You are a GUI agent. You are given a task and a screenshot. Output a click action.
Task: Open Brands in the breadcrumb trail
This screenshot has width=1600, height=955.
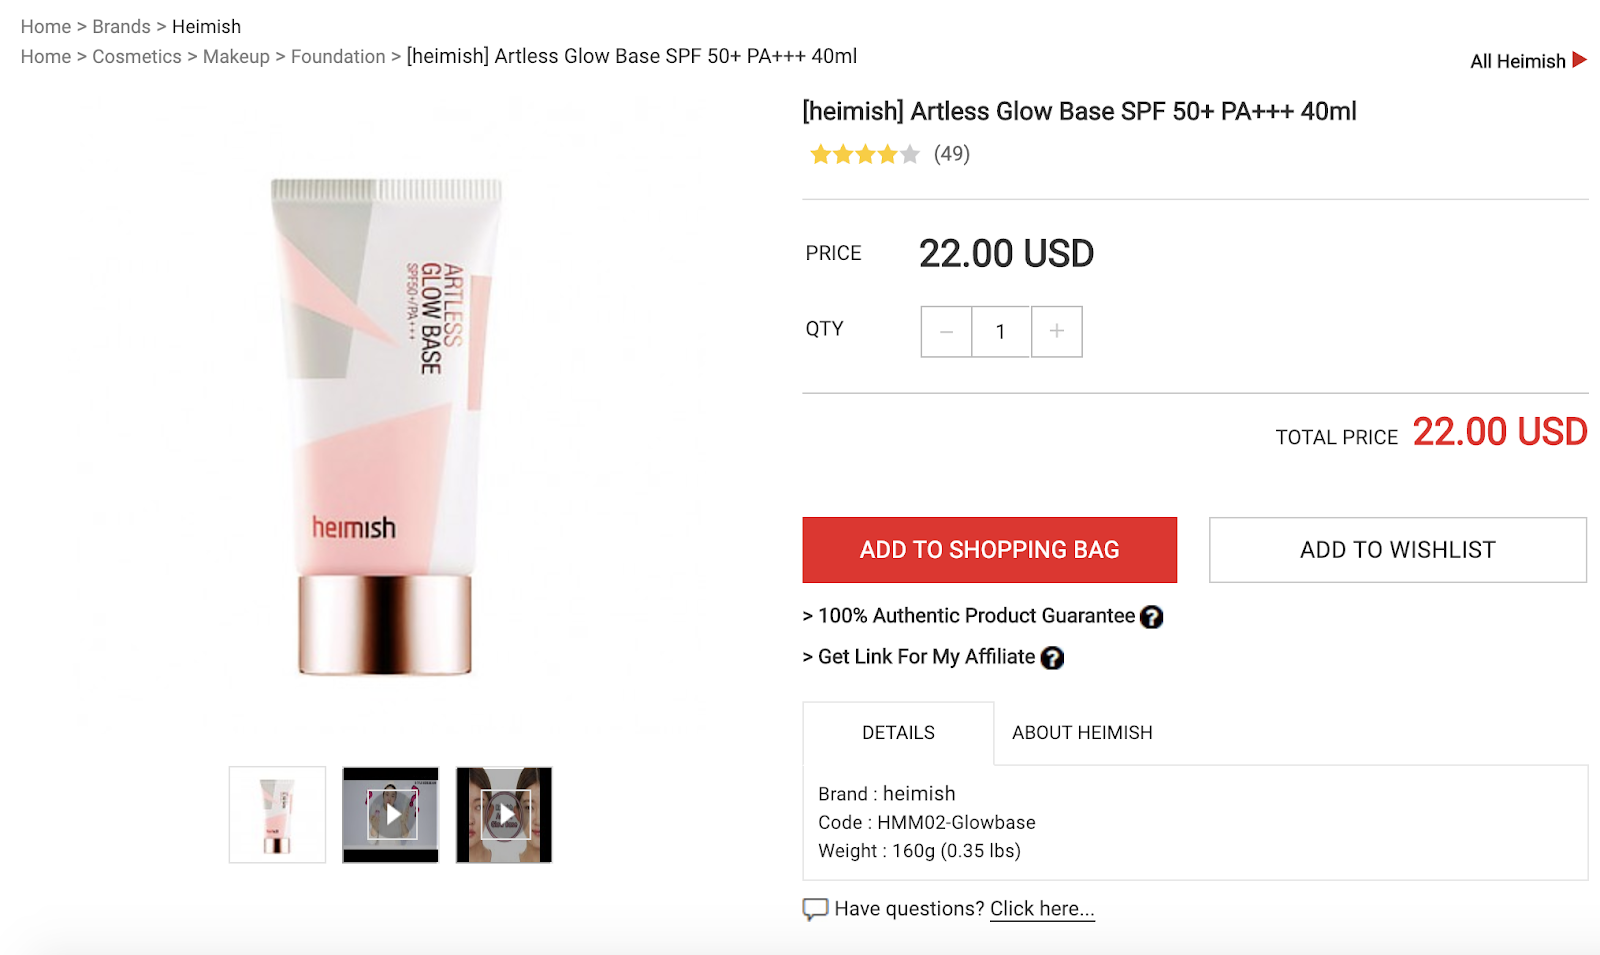tap(121, 27)
